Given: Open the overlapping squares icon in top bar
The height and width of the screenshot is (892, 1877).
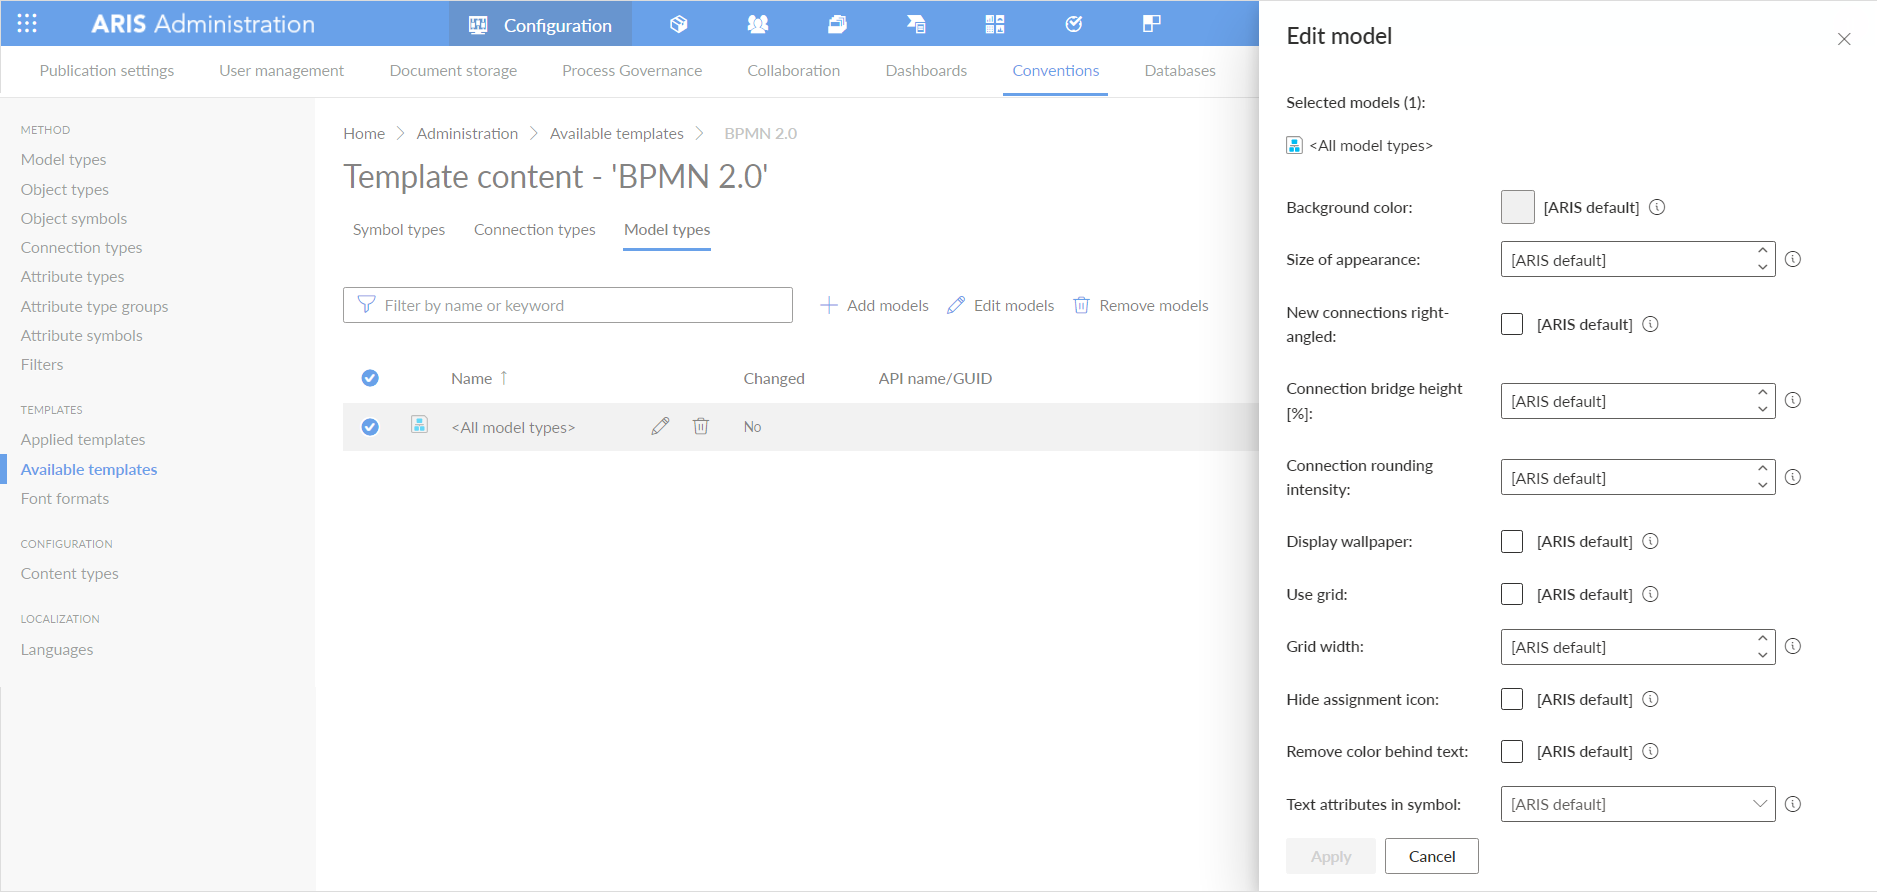Looking at the screenshot, I should [1152, 24].
